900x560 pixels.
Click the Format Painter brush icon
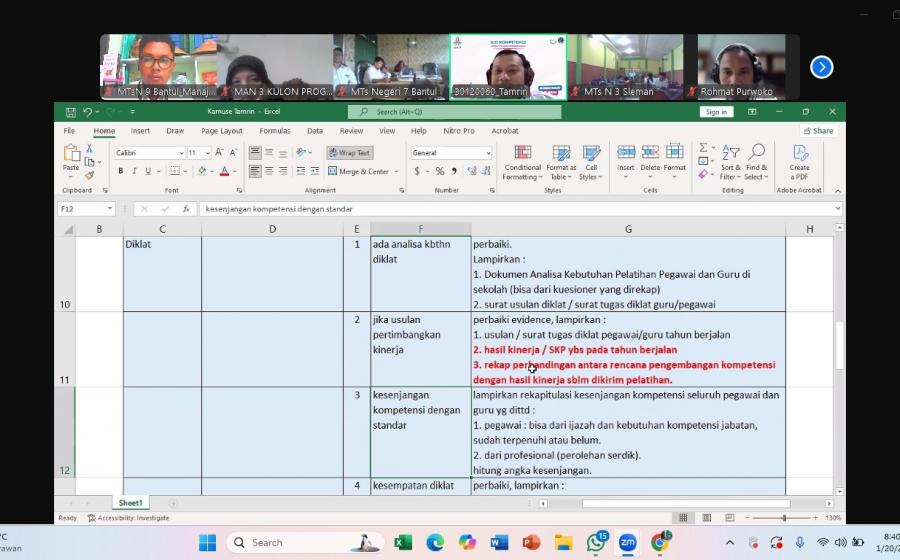[x=90, y=175]
